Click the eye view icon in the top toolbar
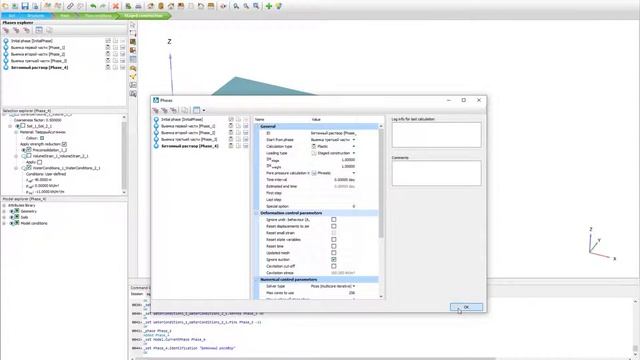The height and width of the screenshot is (360, 640). [223, 6]
